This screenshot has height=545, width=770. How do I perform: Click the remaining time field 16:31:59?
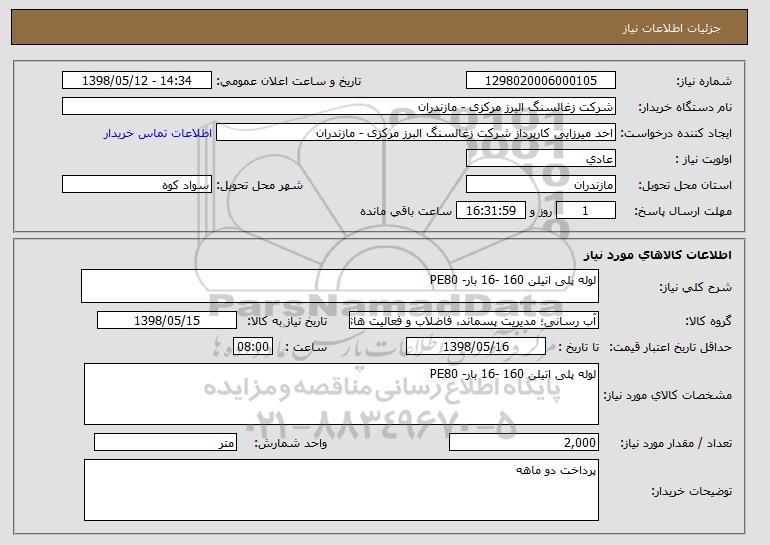[x=491, y=211]
